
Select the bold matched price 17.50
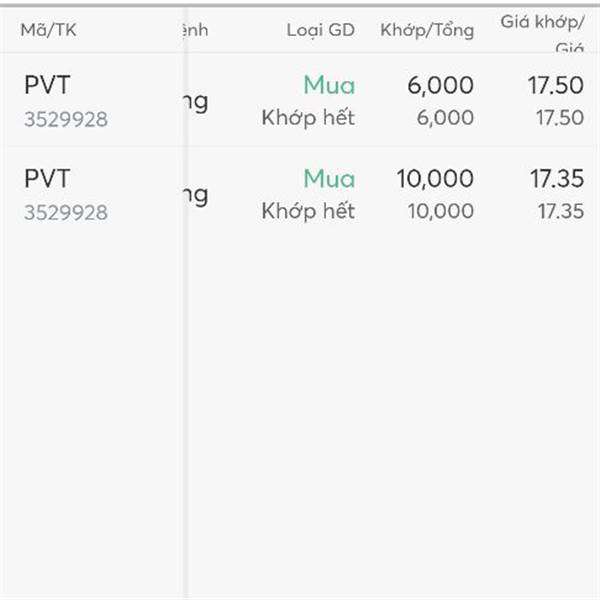pyautogui.click(x=556, y=86)
